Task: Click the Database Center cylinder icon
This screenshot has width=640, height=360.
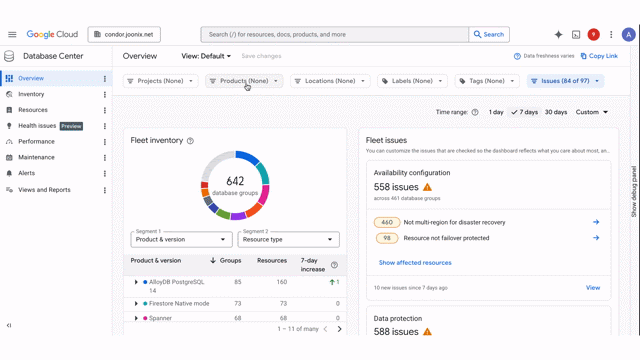Action: tap(9, 56)
